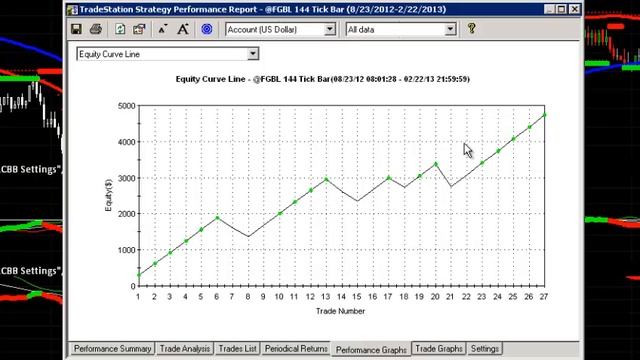
Task: Click the equity data point at trade 6
Action: (218, 218)
